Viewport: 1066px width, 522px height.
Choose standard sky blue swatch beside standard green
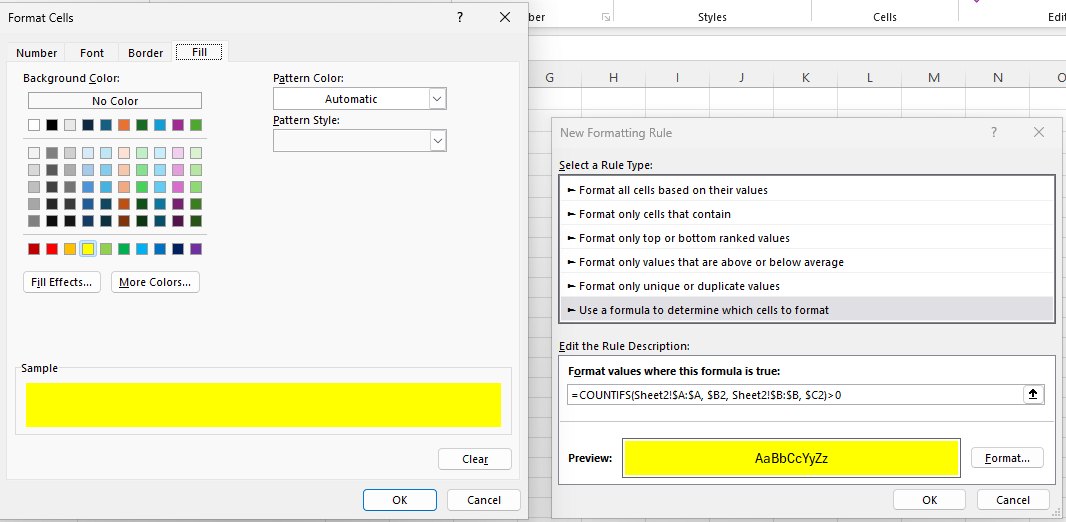coord(142,249)
